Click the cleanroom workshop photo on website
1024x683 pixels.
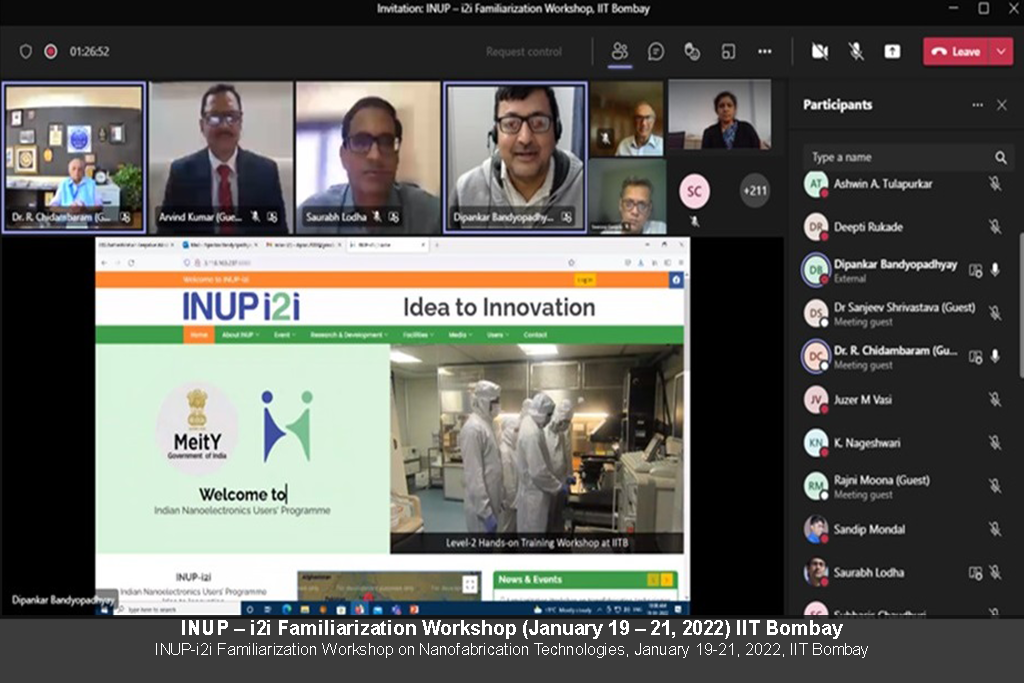[537, 449]
